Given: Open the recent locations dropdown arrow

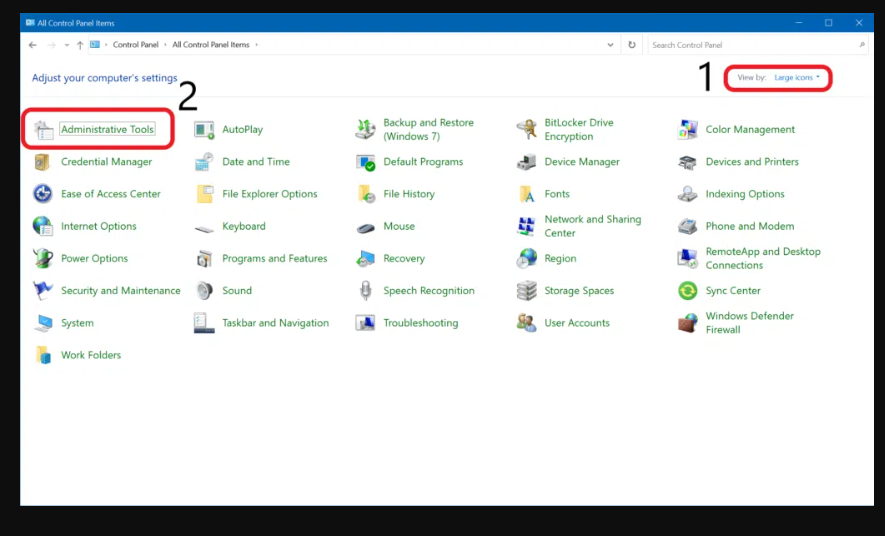Looking at the screenshot, I should pyautogui.click(x=67, y=45).
